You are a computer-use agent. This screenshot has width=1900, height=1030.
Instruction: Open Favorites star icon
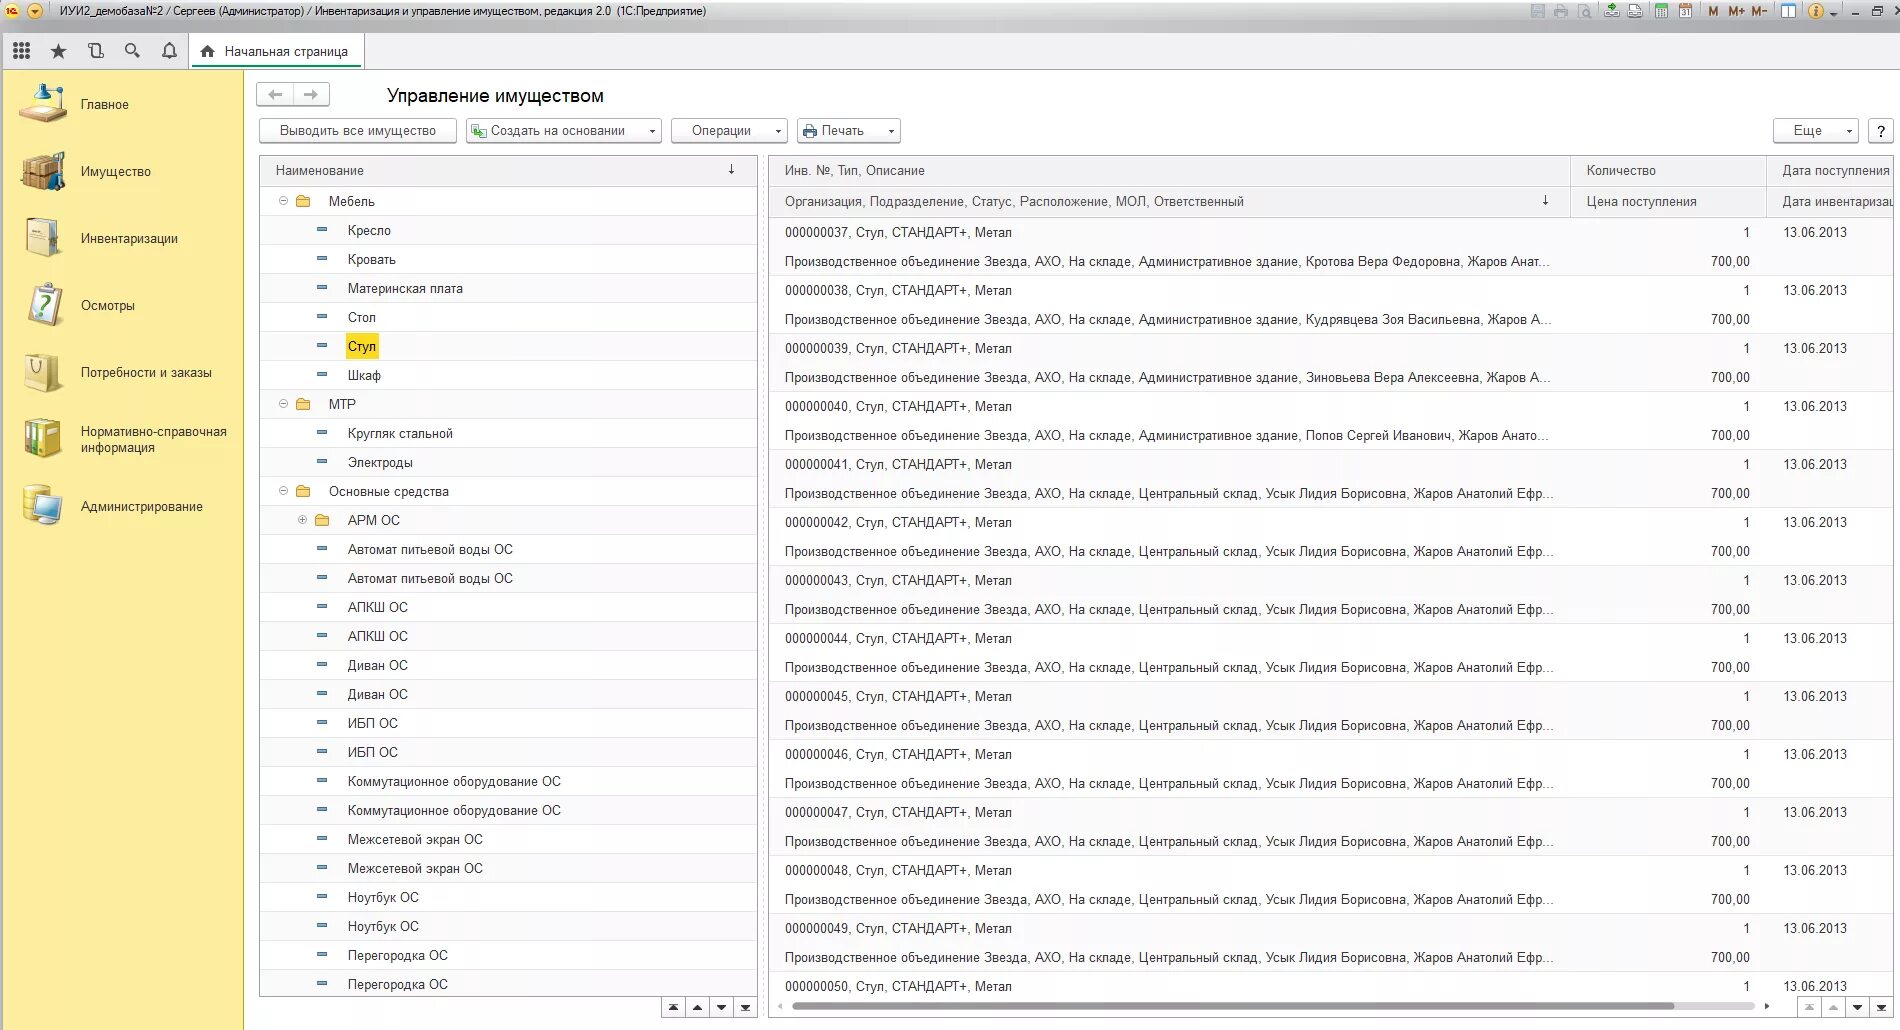(58, 51)
